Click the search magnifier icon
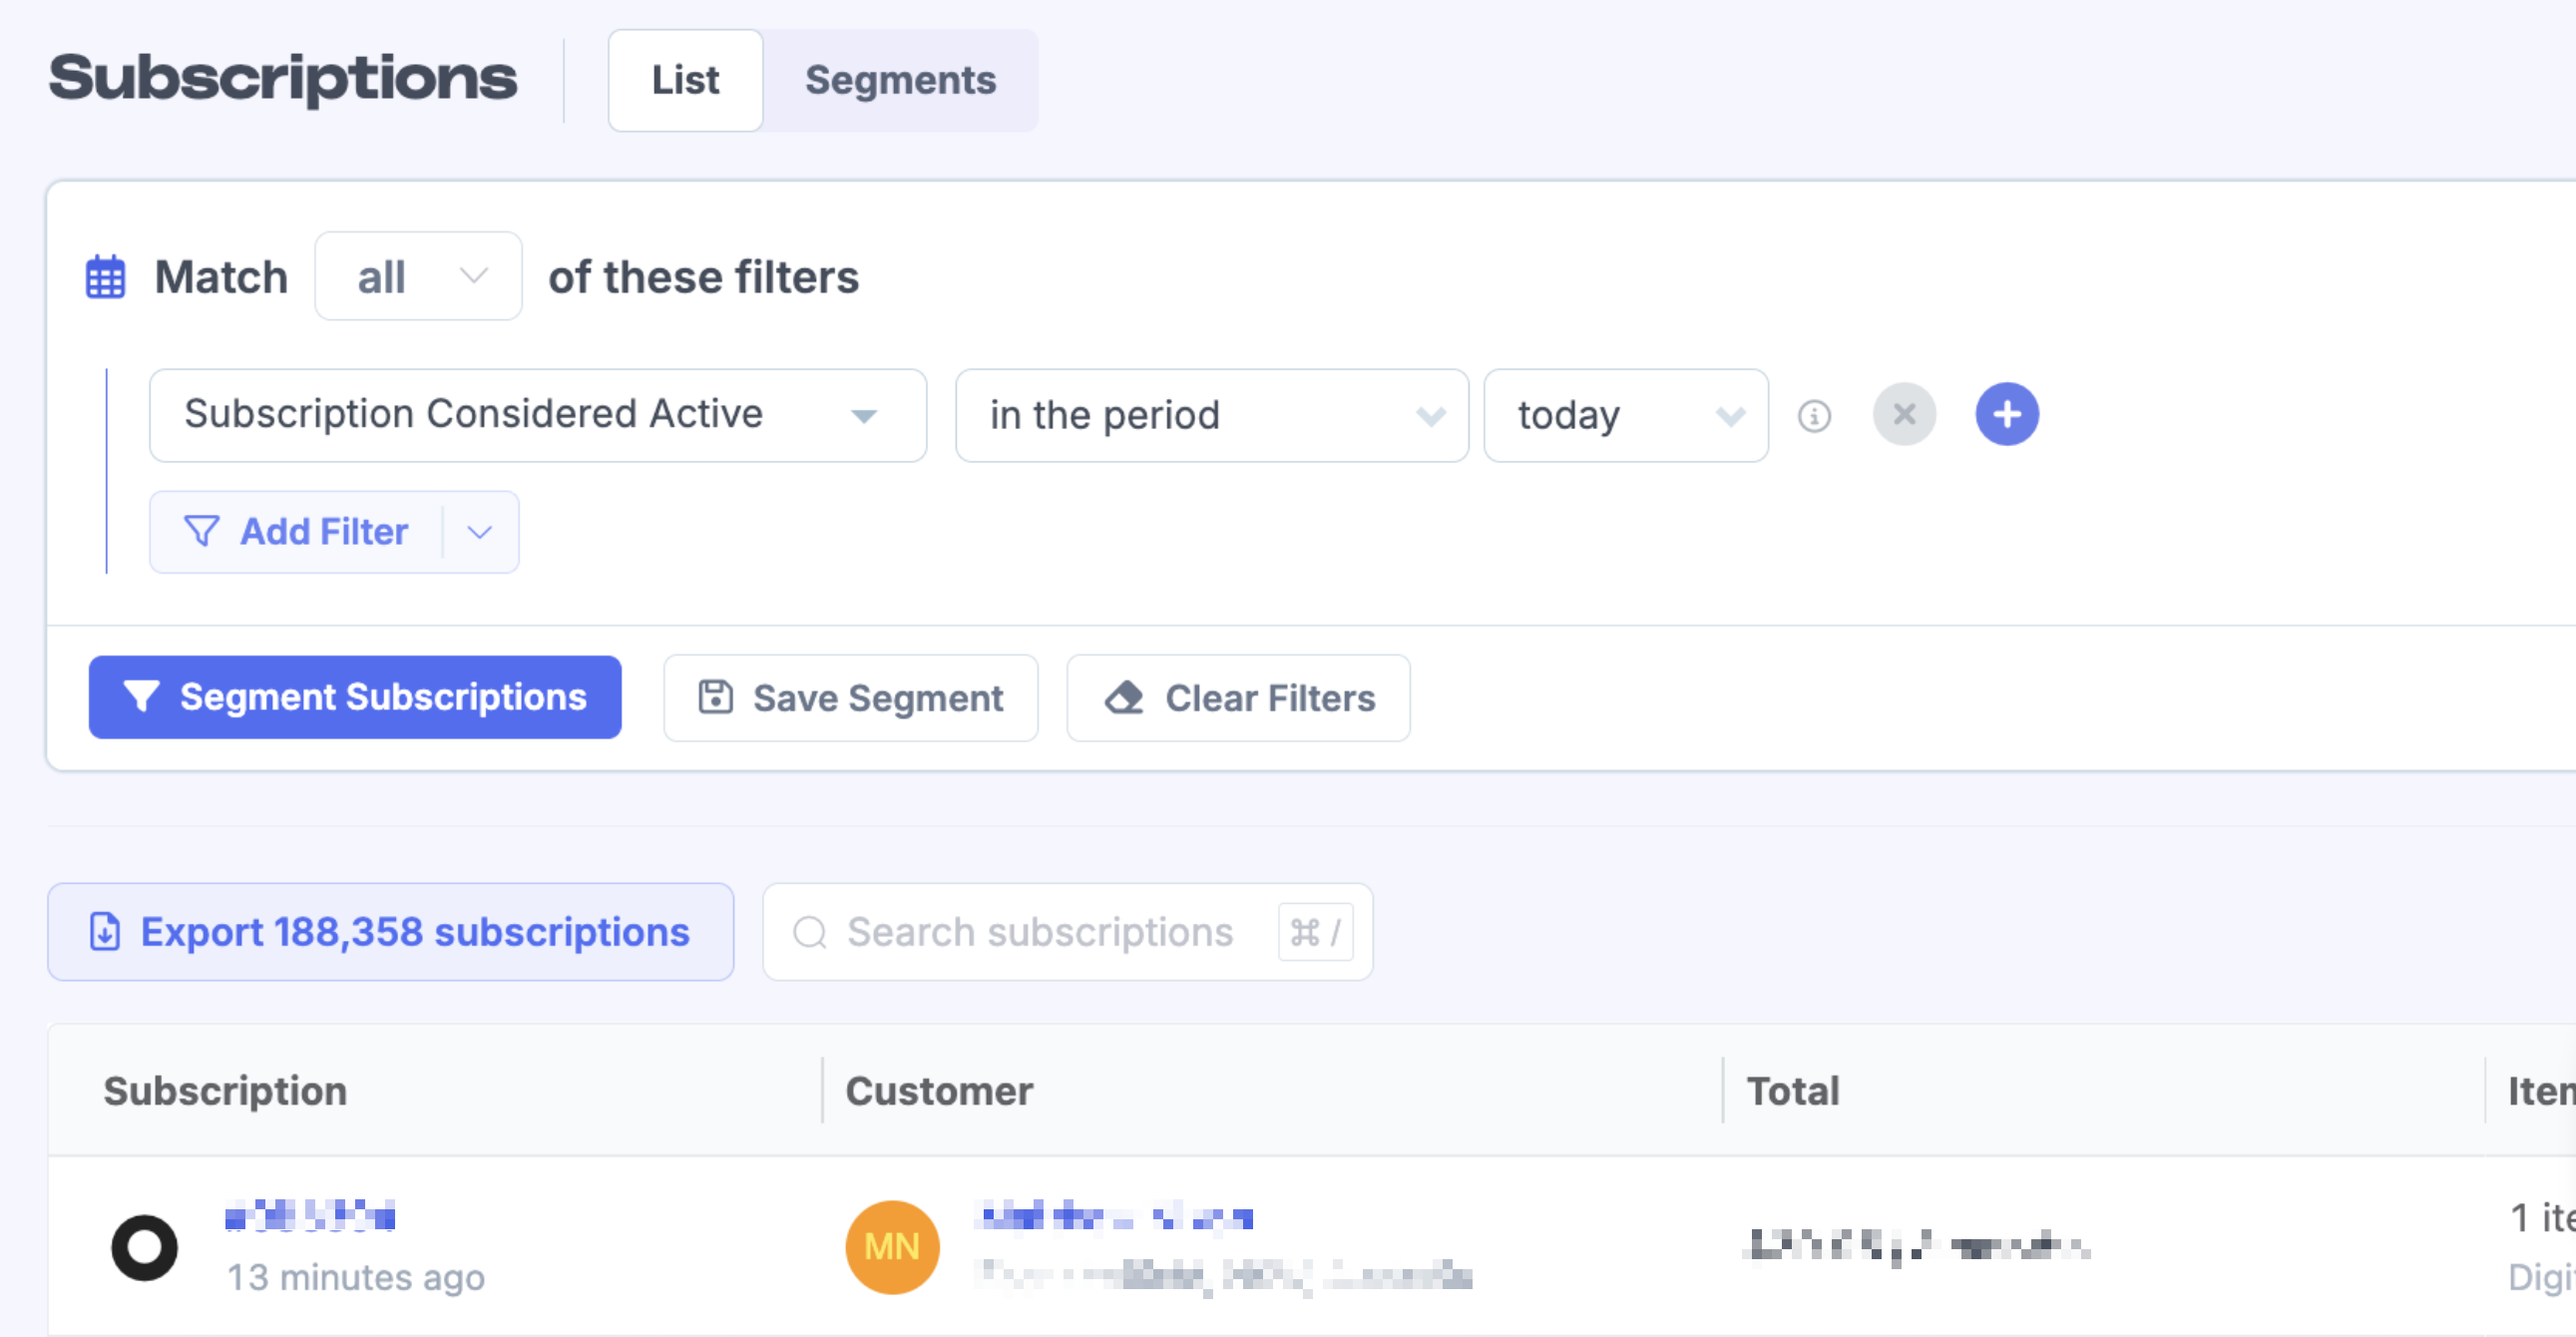The width and height of the screenshot is (2576, 1337). pos(810,932)
